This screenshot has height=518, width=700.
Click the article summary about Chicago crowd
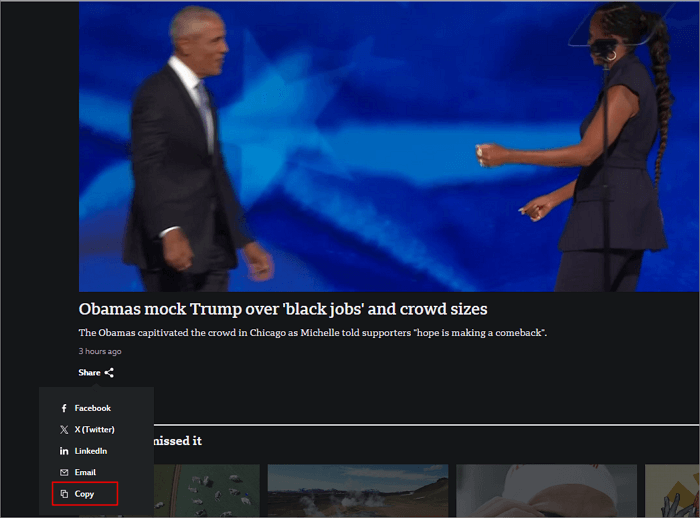coord(312,333)
